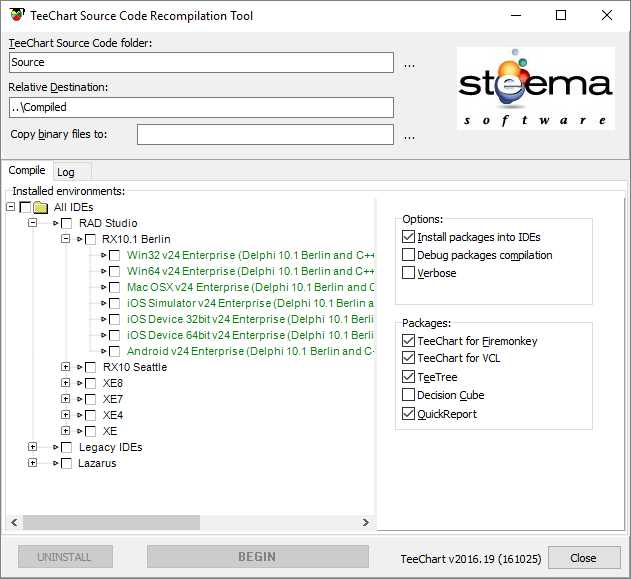Click the scroll left arrow under the tree

point(14,522)
